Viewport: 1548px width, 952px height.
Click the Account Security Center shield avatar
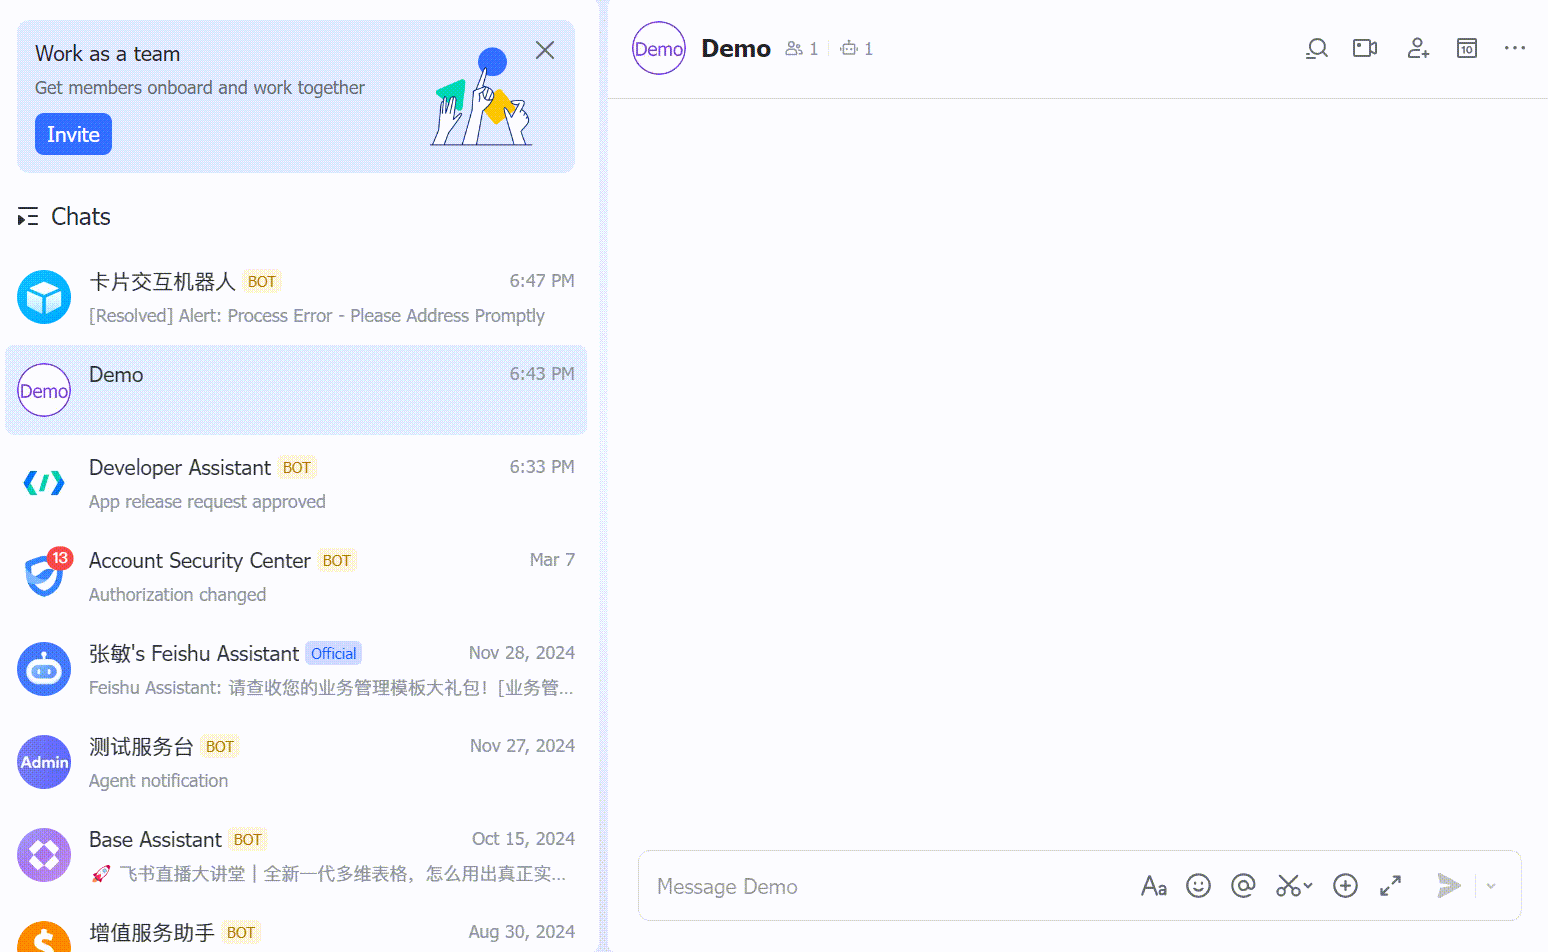(x=44, y=576)
